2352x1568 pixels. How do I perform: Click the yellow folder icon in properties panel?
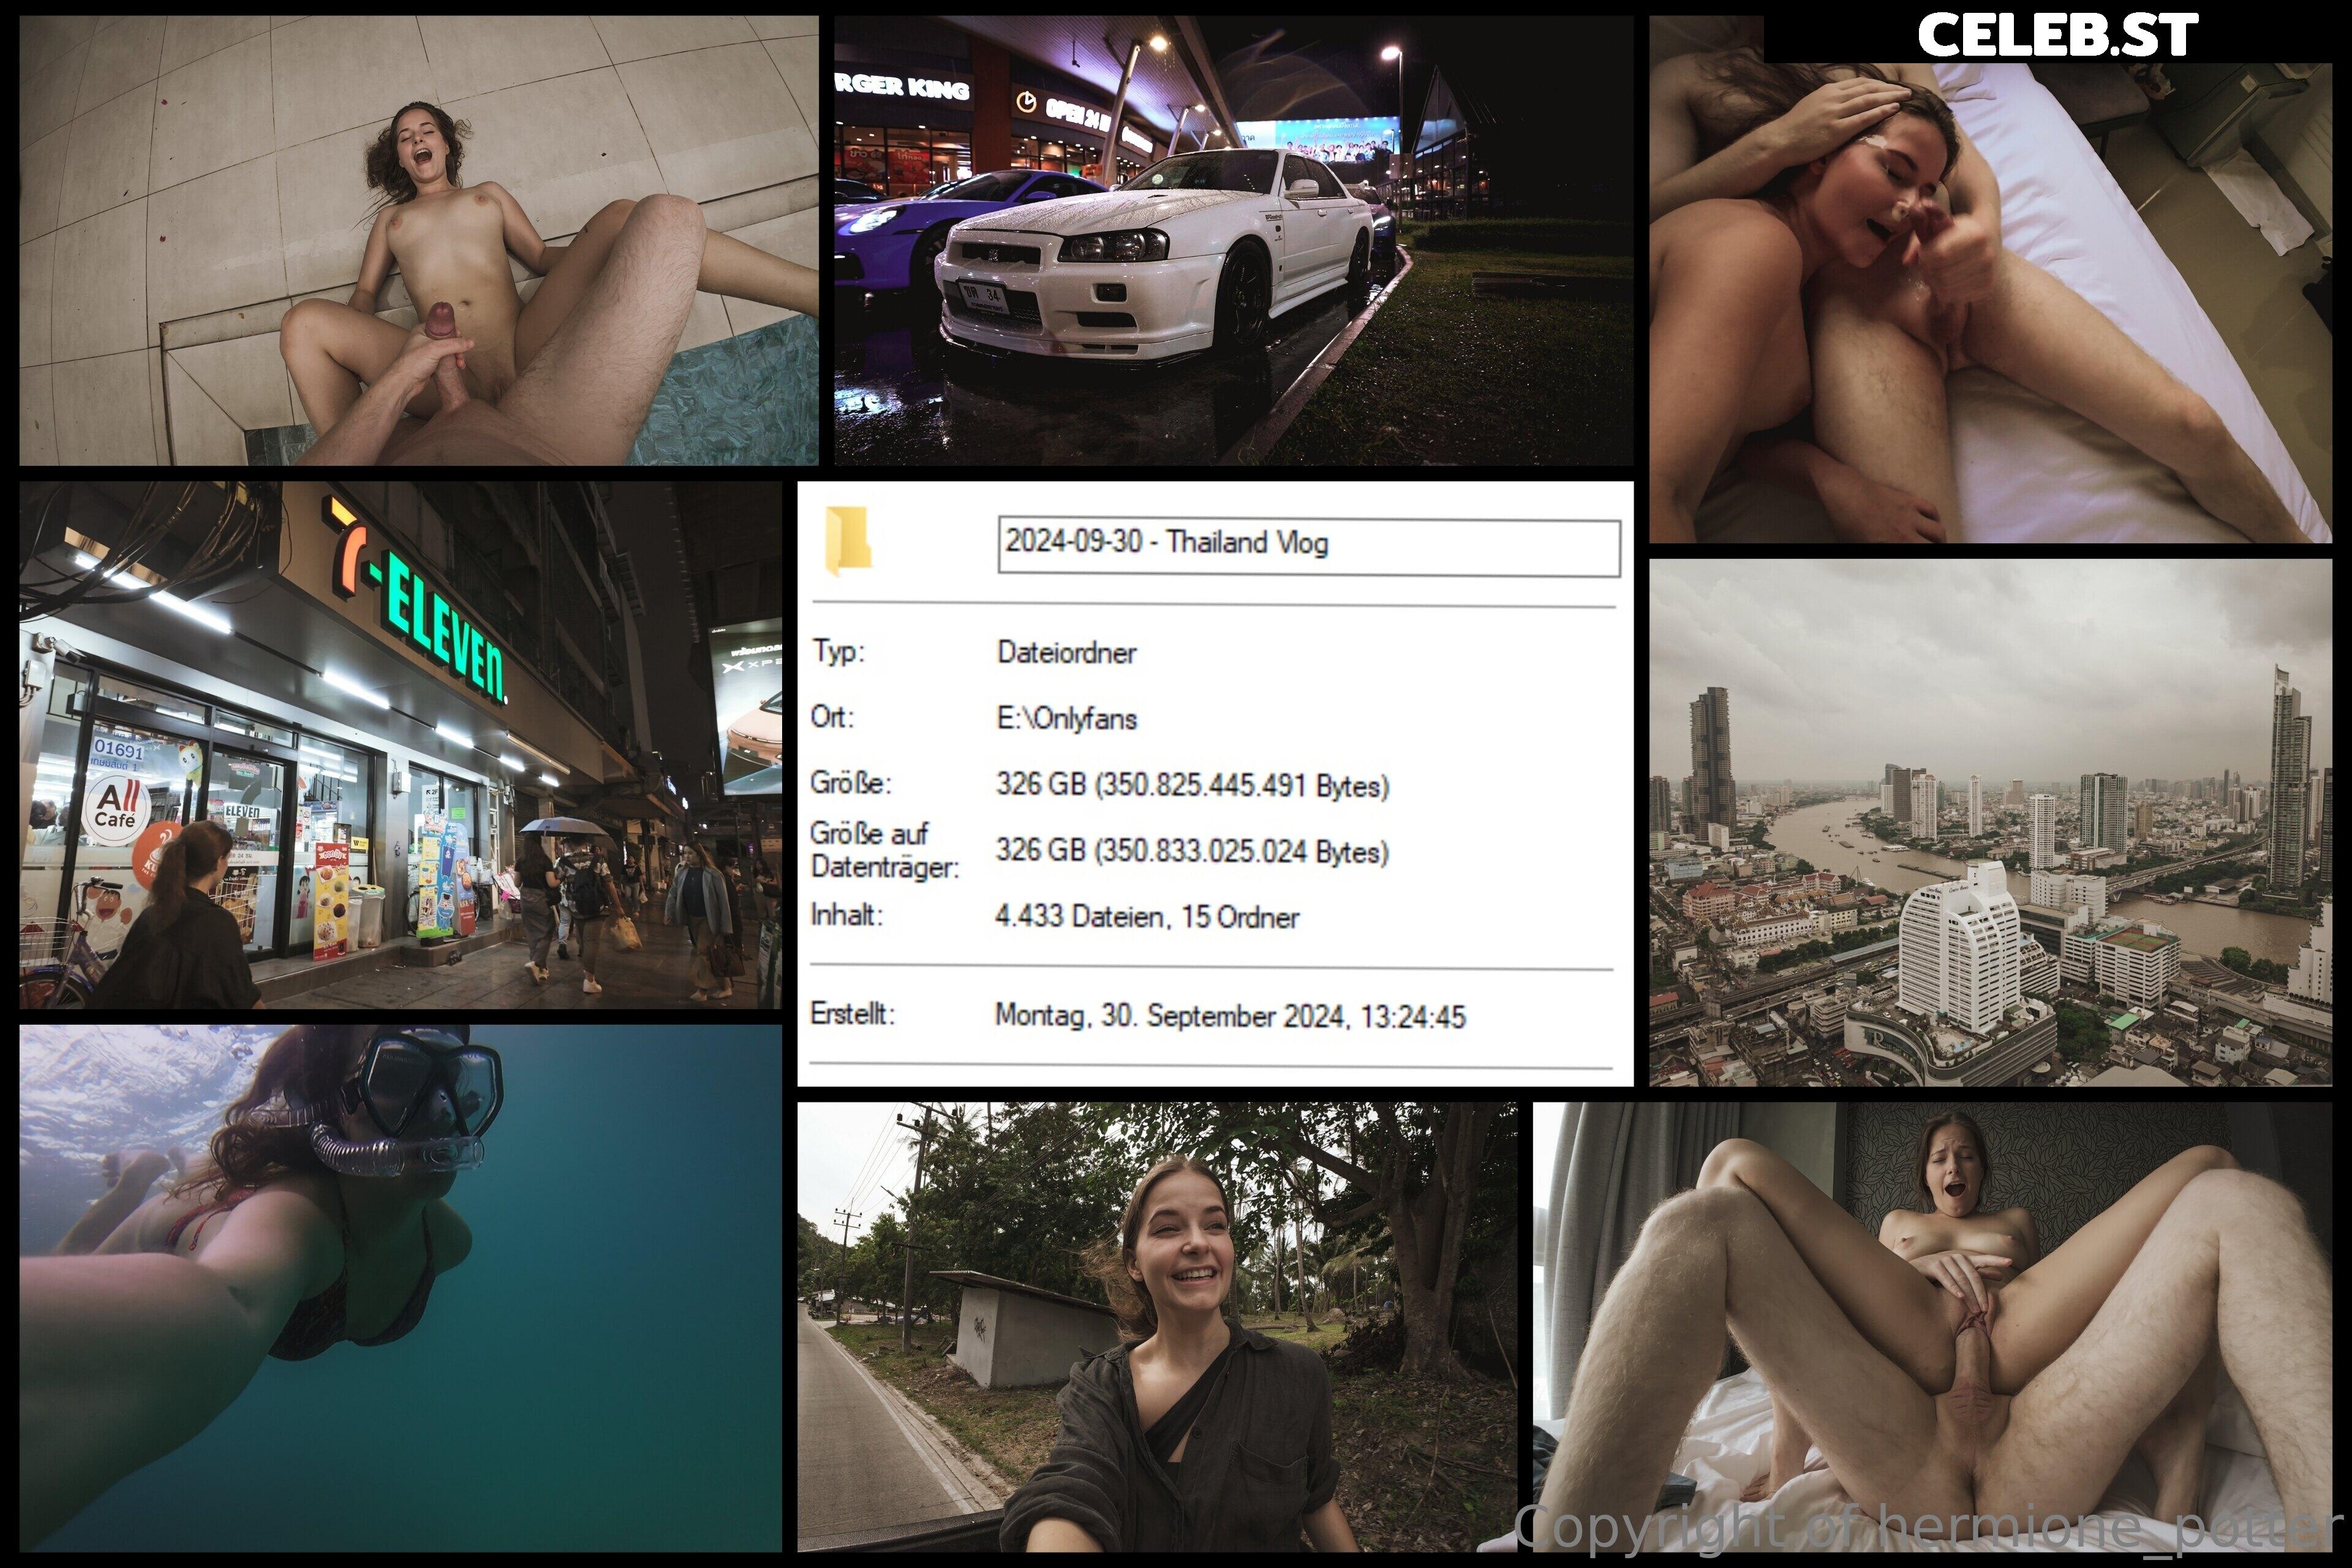click(x=848, y=541)
